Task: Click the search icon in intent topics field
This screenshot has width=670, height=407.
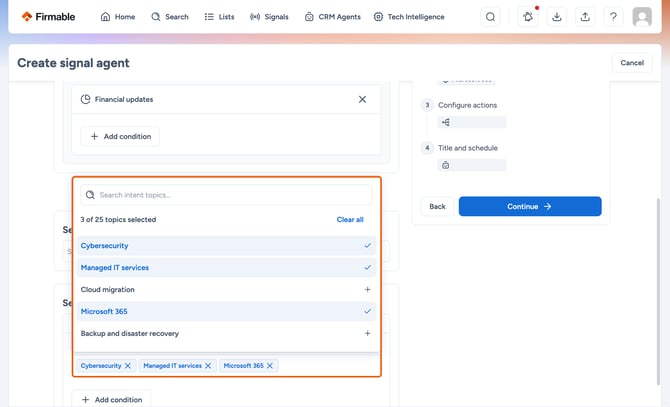Action: (x=90, y=195)
